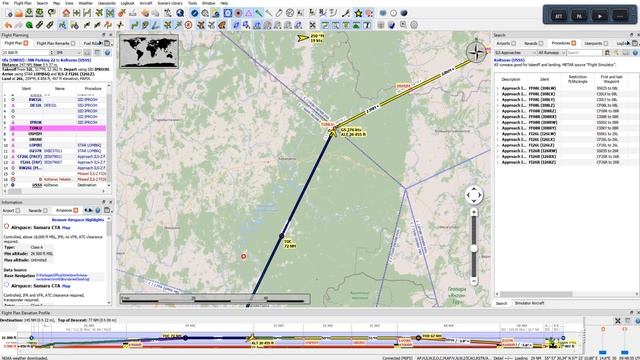This screenshot has width=640, height=360.
Task: Click right blue slider in elevation profile
Action: 624,352
